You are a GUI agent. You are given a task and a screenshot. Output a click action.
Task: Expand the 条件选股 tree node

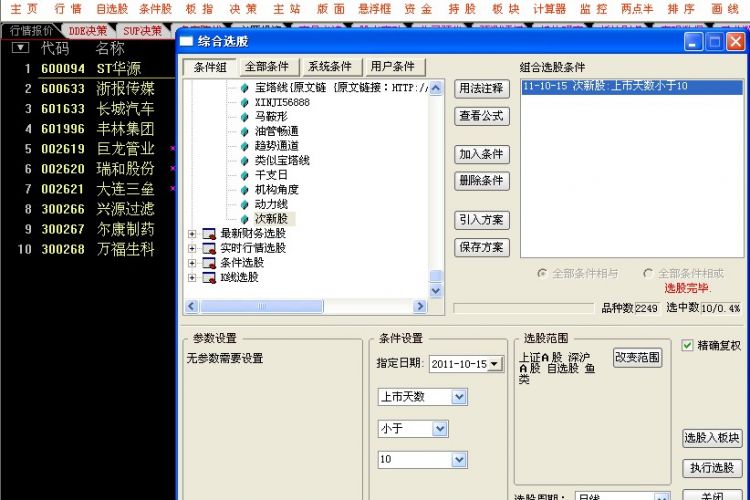click(x=192, y=263)
